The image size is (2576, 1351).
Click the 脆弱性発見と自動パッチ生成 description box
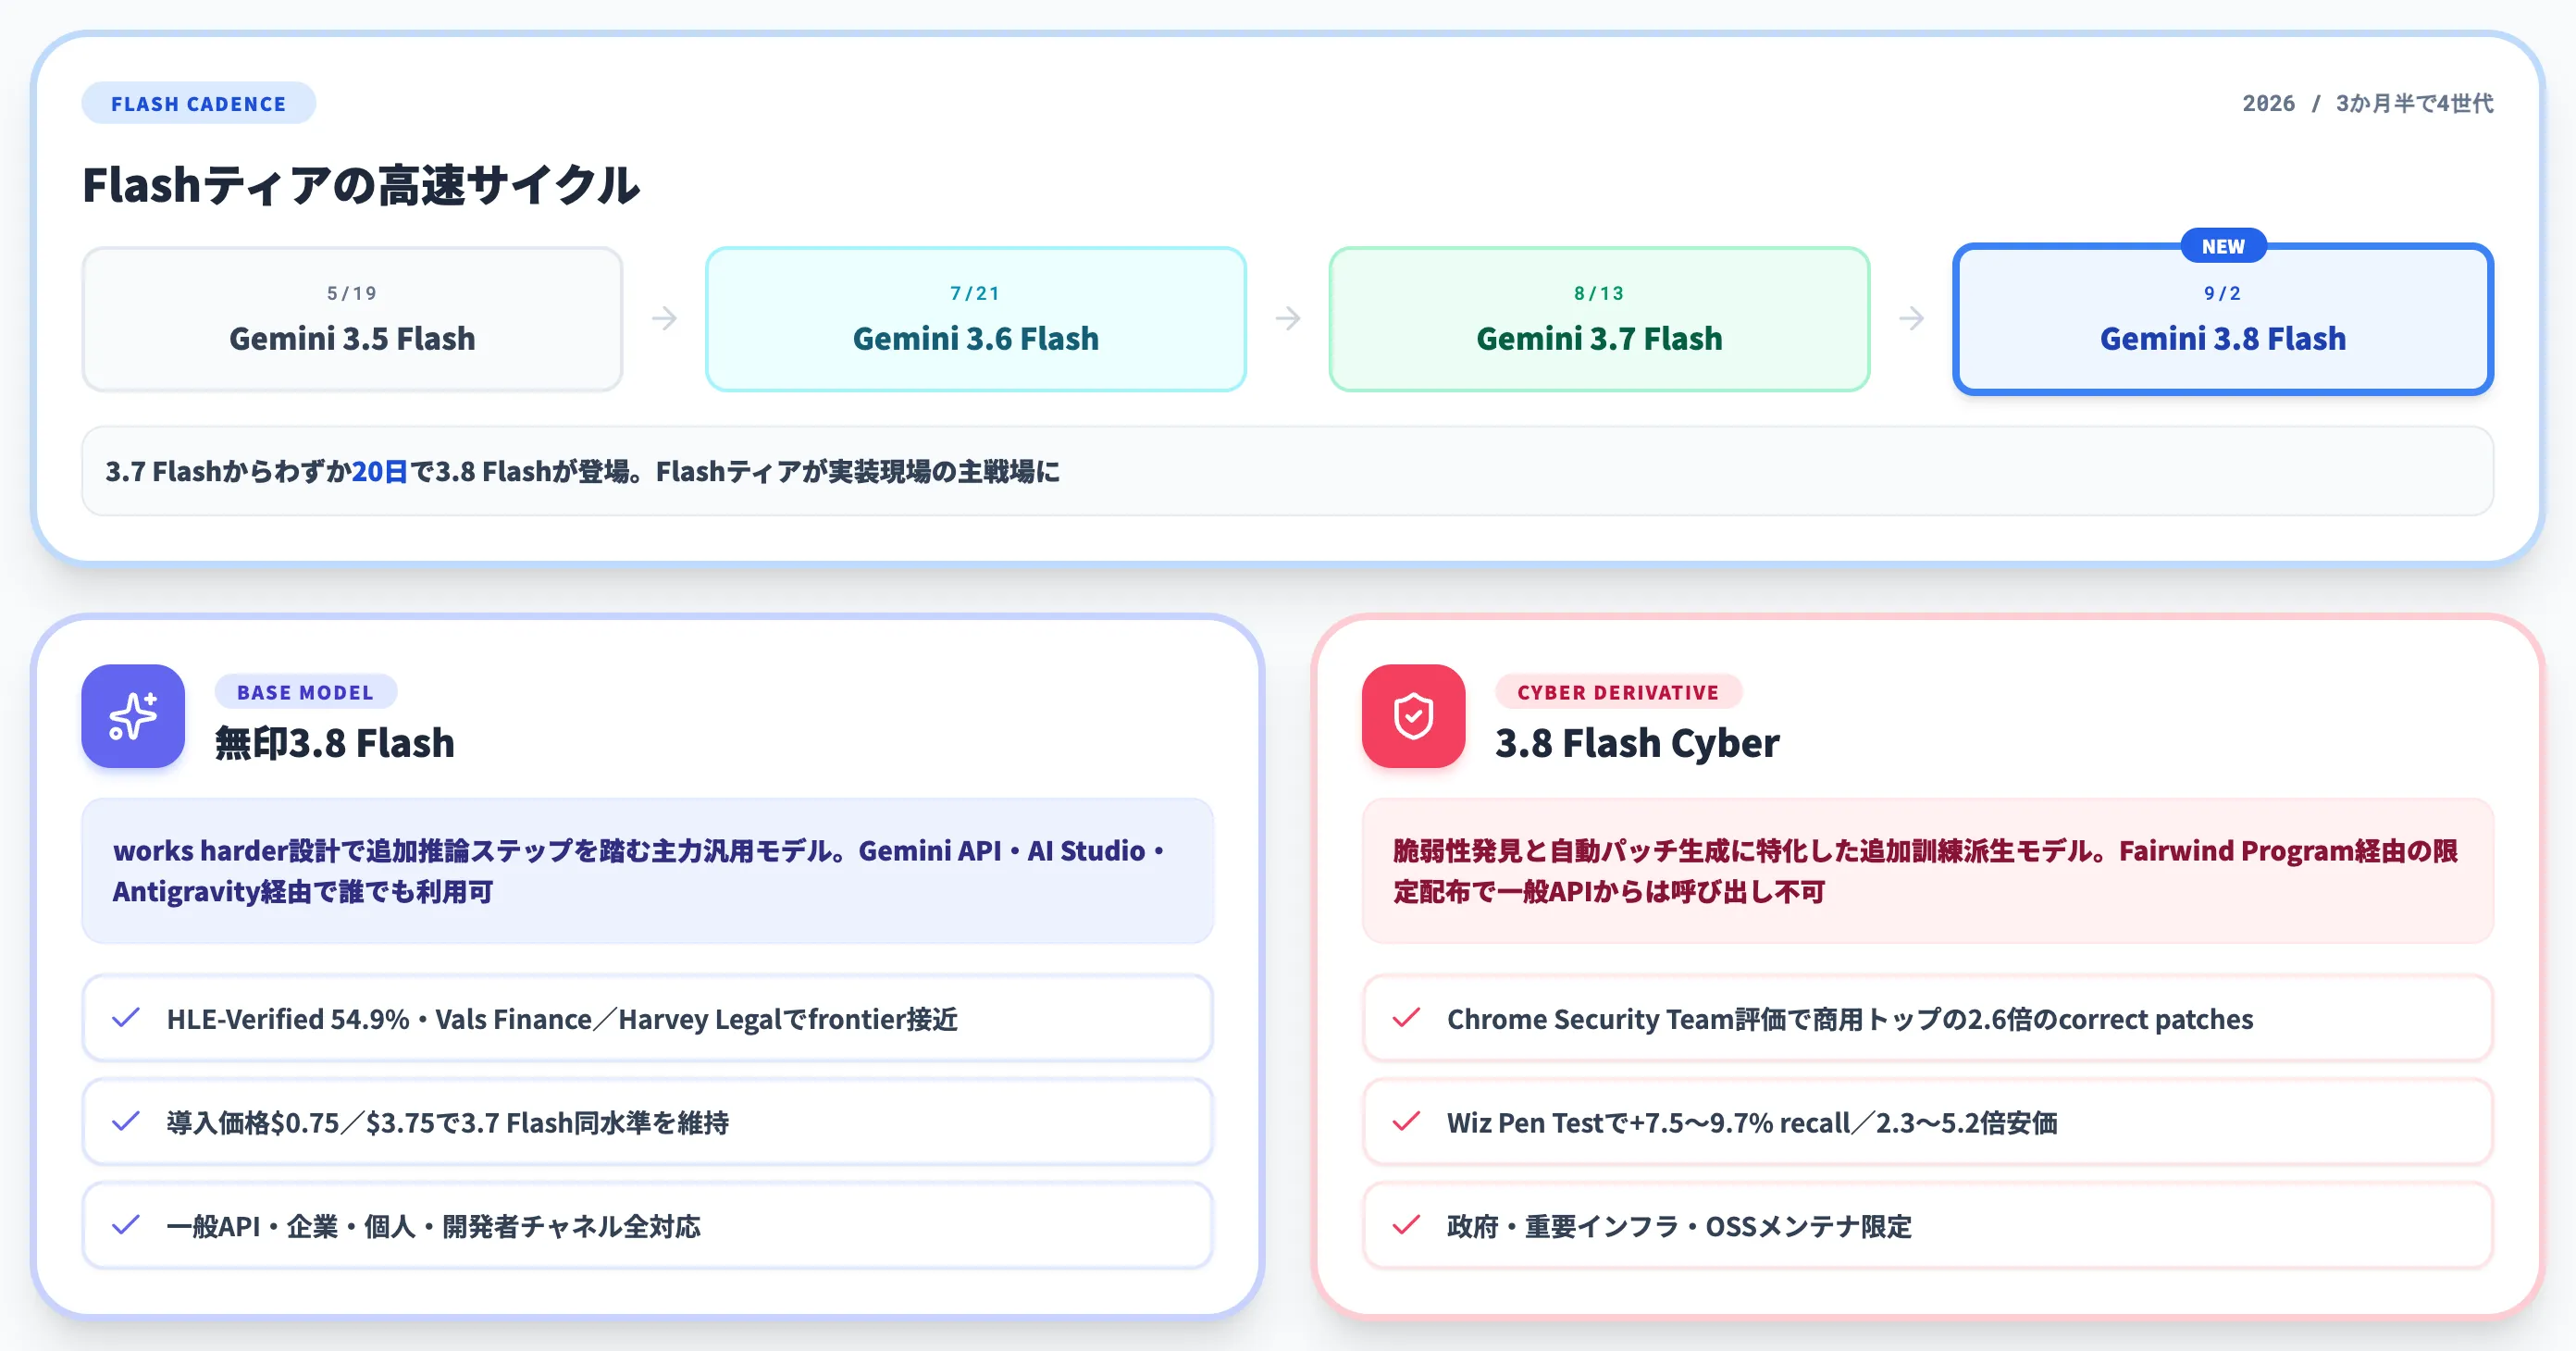pyautogui.click(x=1928, y=870)
